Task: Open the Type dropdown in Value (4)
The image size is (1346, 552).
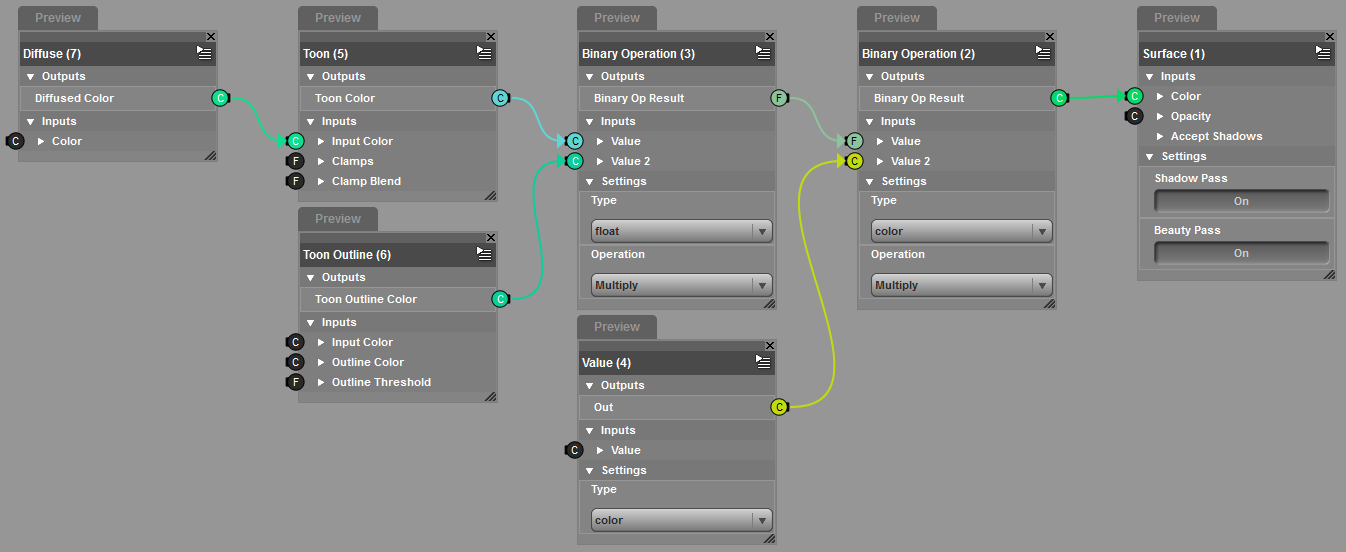Action: (x=682, y=520)
